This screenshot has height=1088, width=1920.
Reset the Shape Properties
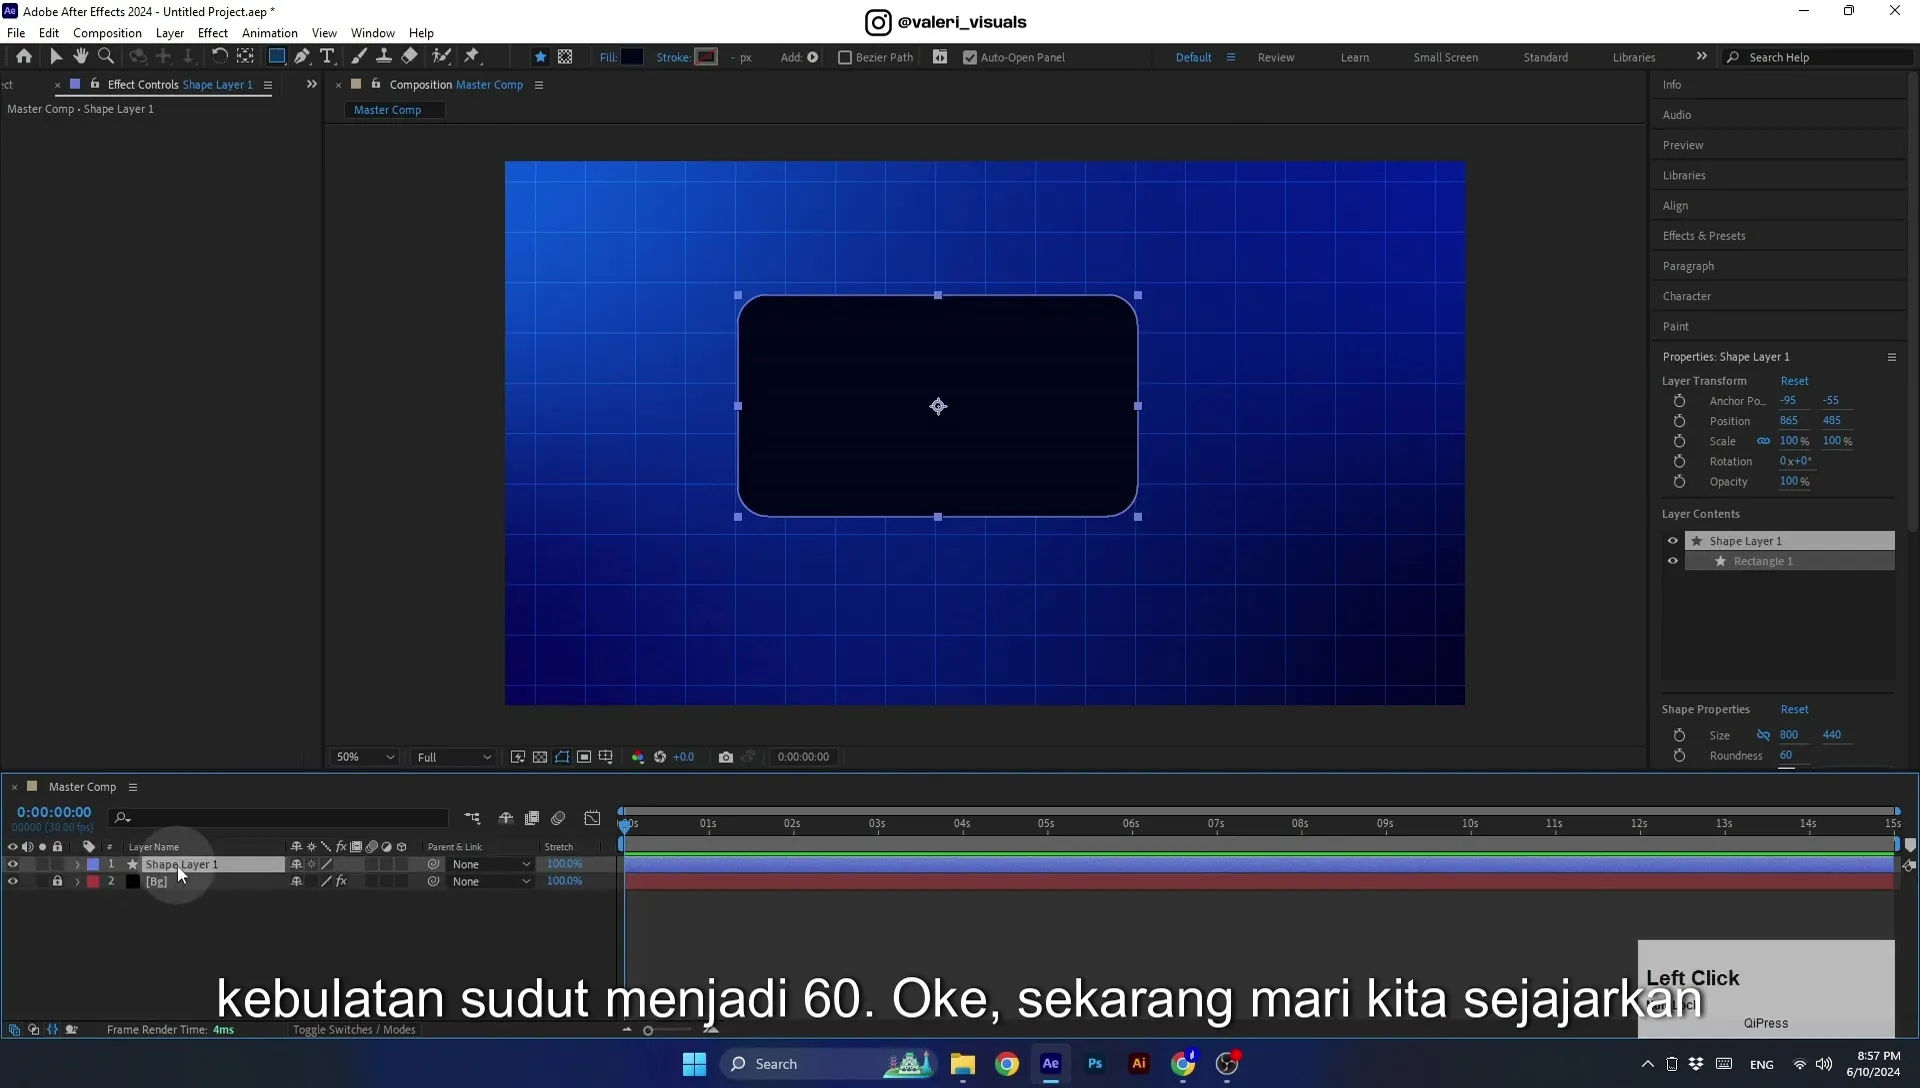1794,710
